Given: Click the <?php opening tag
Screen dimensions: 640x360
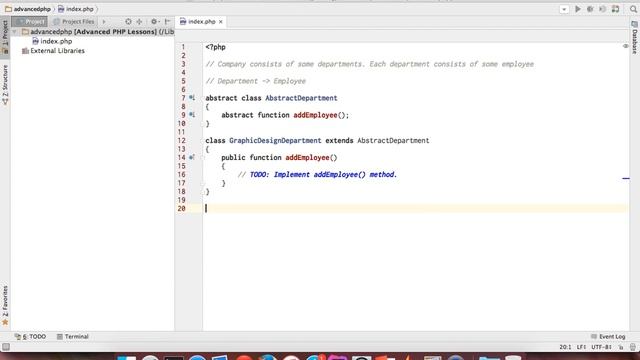Looking at the screenshot, I should (216, 47).
